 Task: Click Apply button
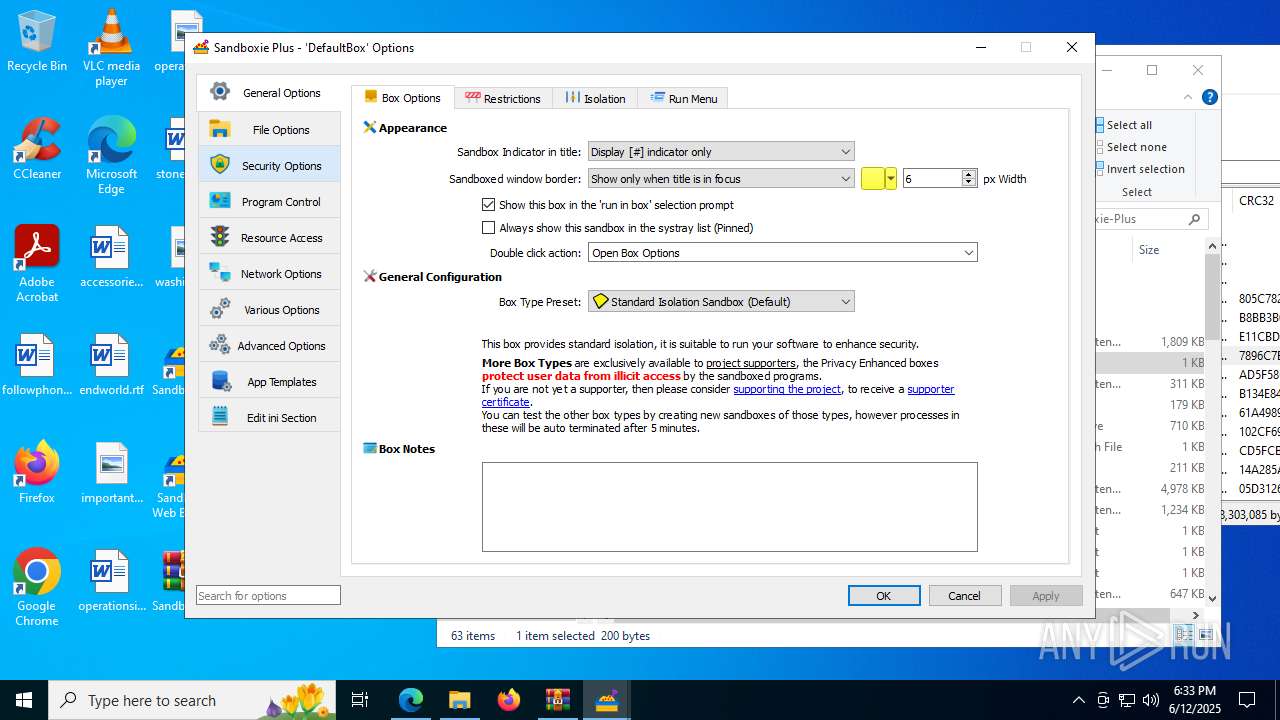tap(1046, 595)
